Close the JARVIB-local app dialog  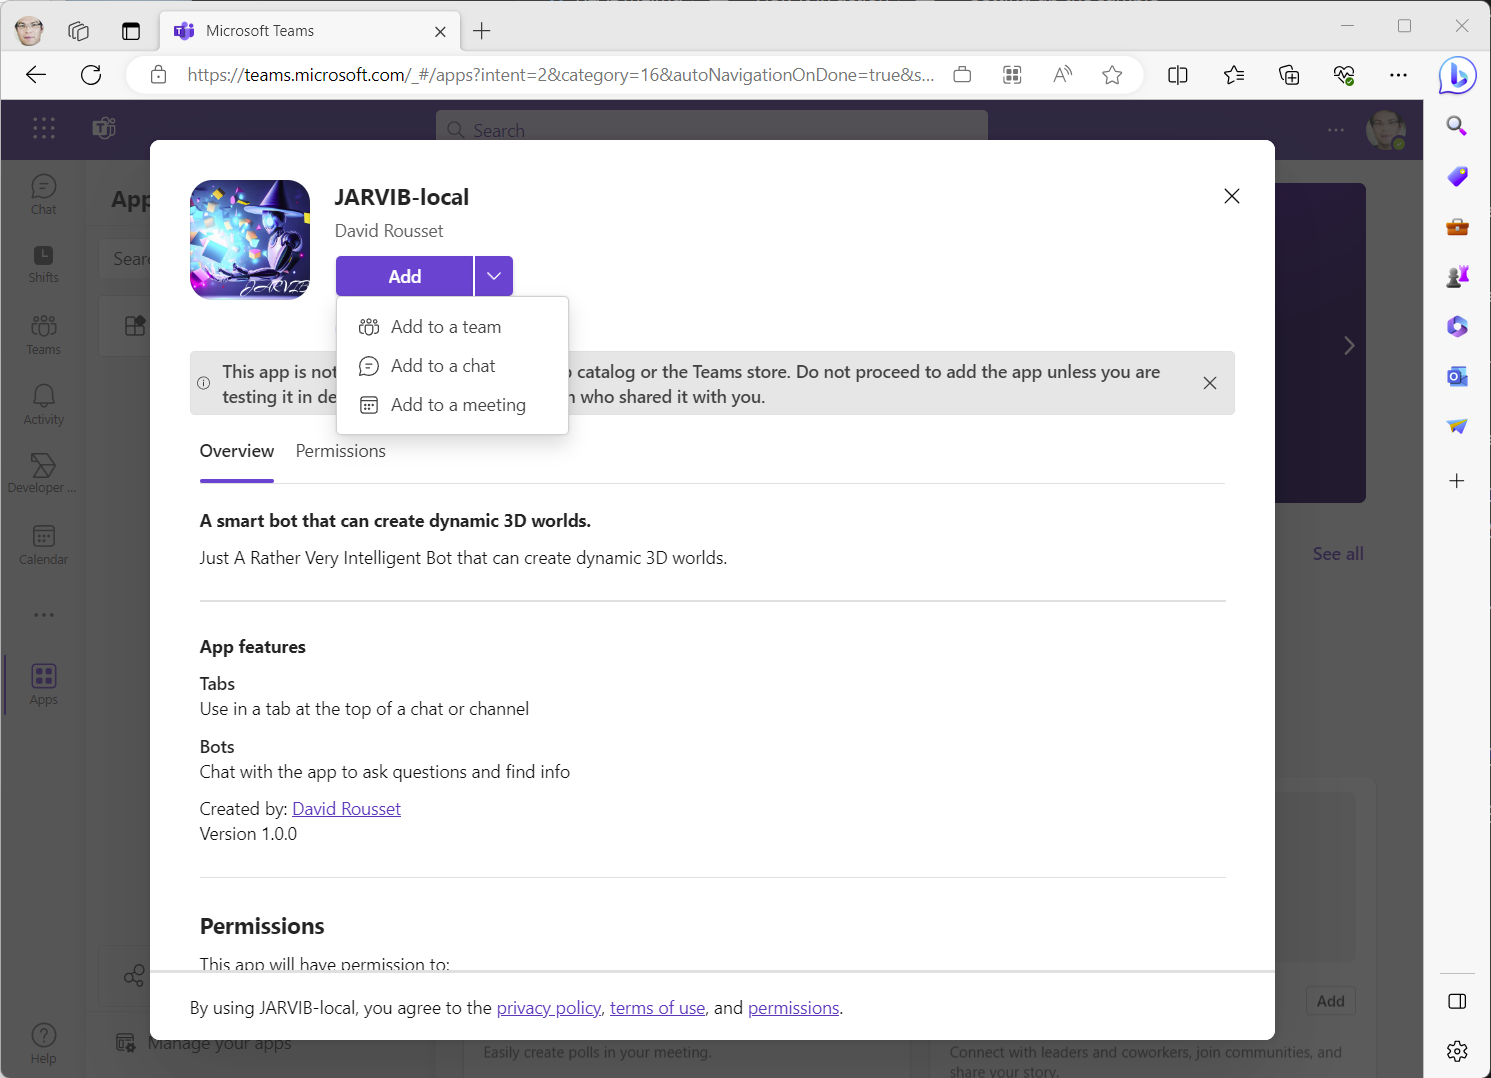1232,196
